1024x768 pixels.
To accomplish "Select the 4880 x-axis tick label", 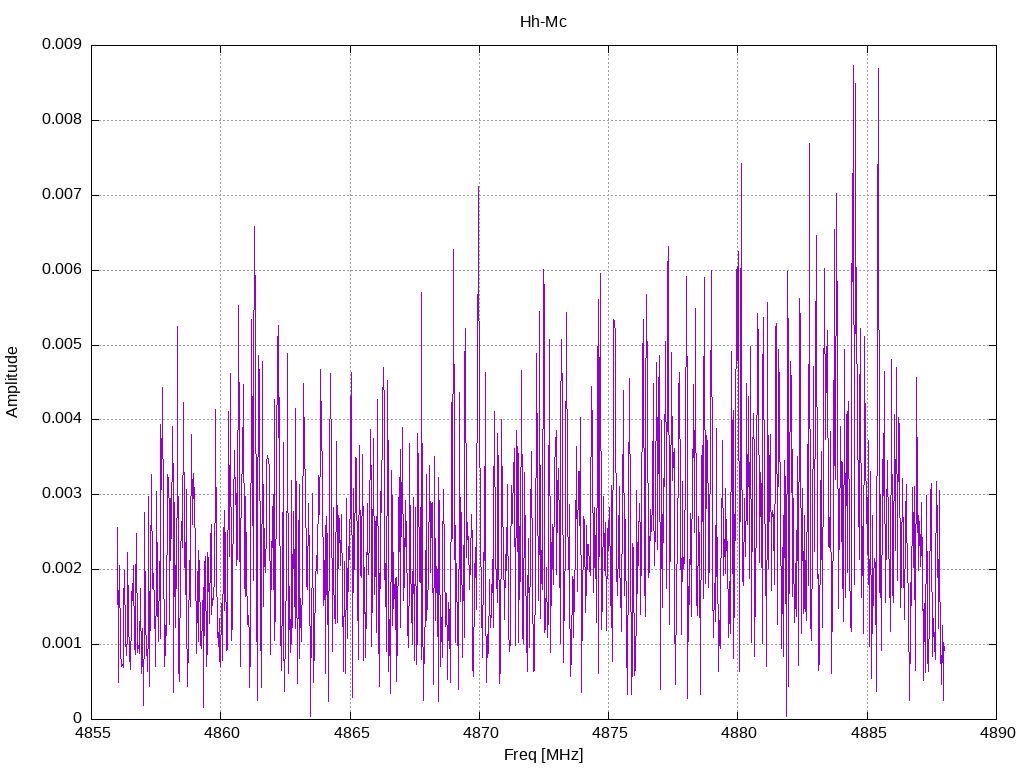I will coord(737,734).
